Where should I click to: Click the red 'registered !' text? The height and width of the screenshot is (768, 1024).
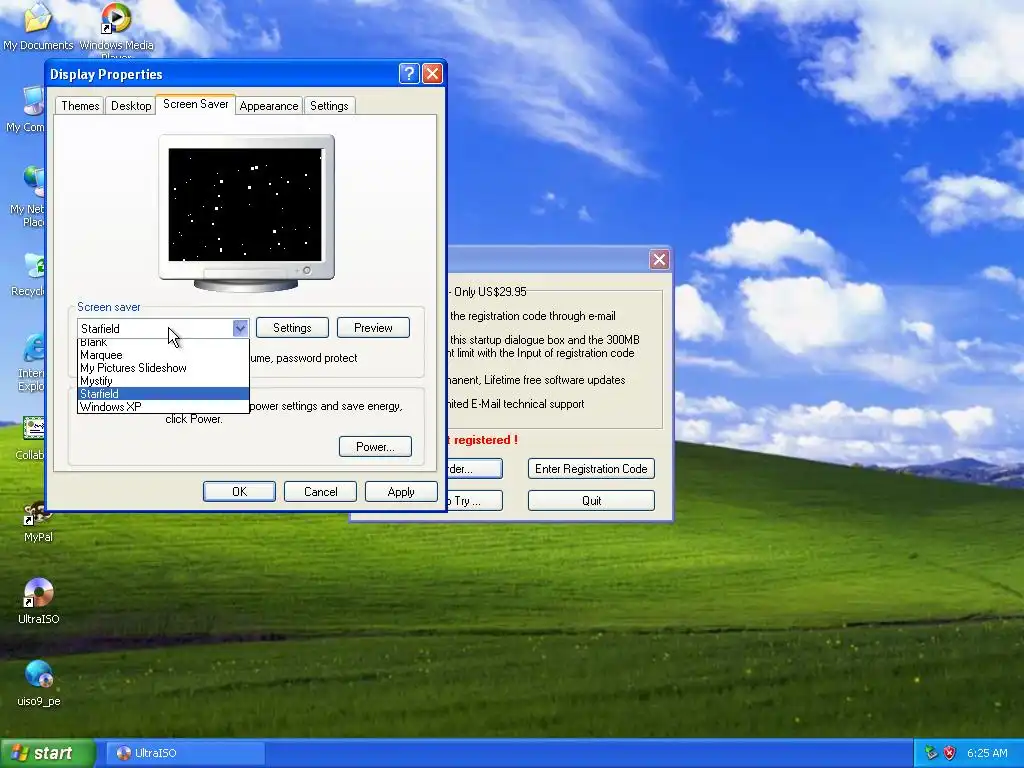click(485, 440)
